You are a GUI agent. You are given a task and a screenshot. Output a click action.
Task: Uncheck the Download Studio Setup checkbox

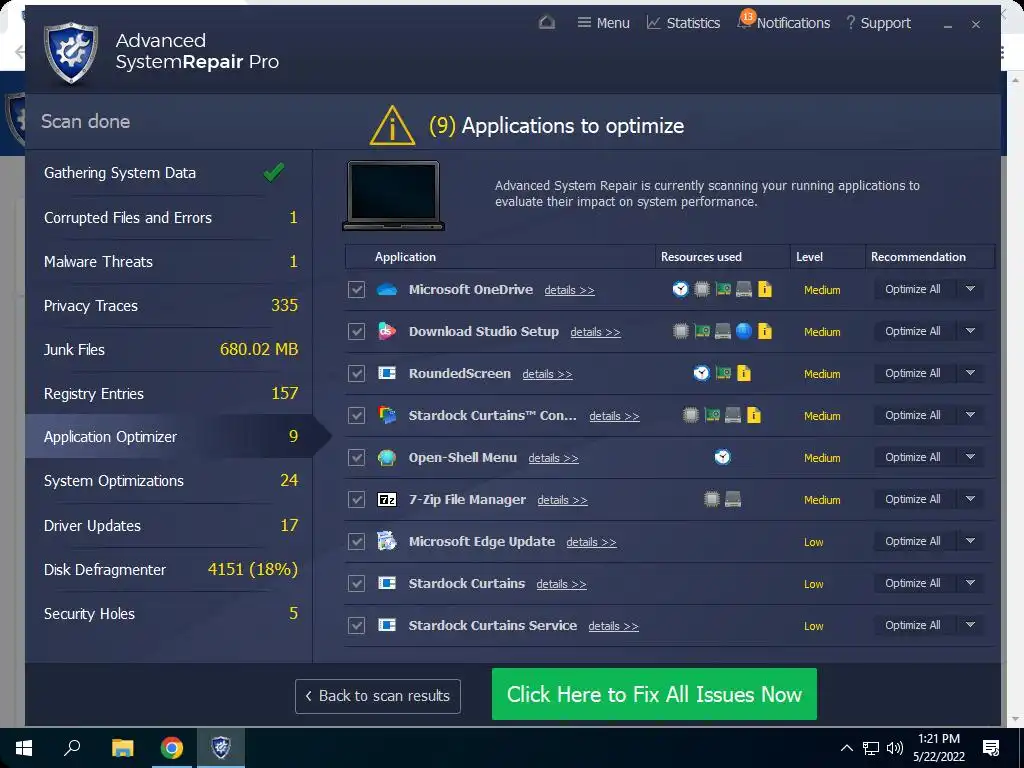(x=357, y=331)
